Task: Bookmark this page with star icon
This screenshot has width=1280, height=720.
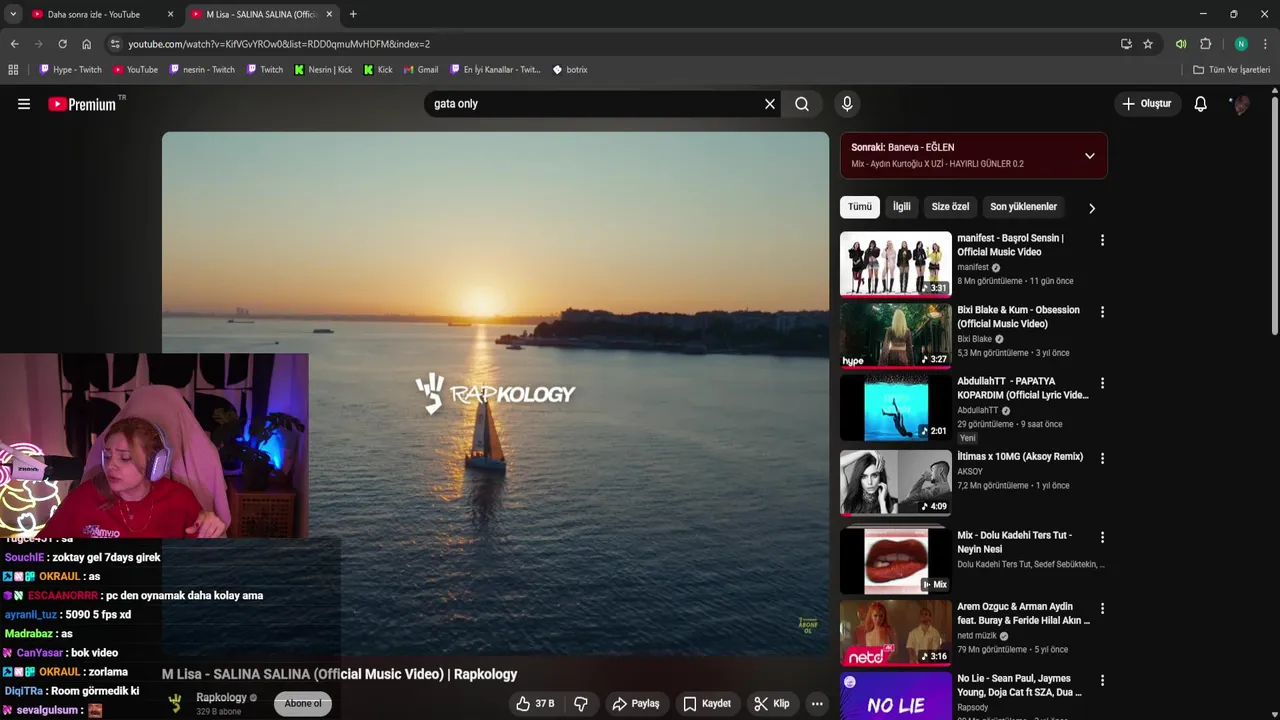Action: tap(1148, 44)
